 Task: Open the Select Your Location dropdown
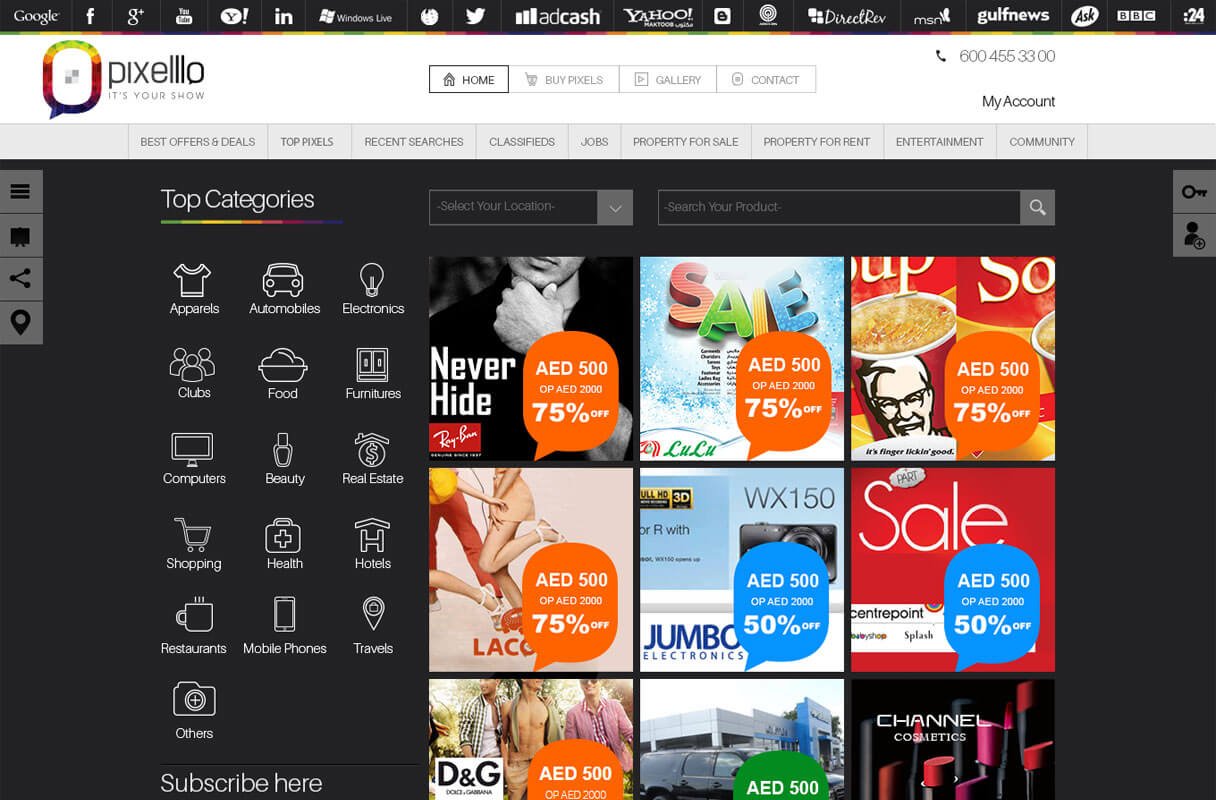tap(530, 207)
